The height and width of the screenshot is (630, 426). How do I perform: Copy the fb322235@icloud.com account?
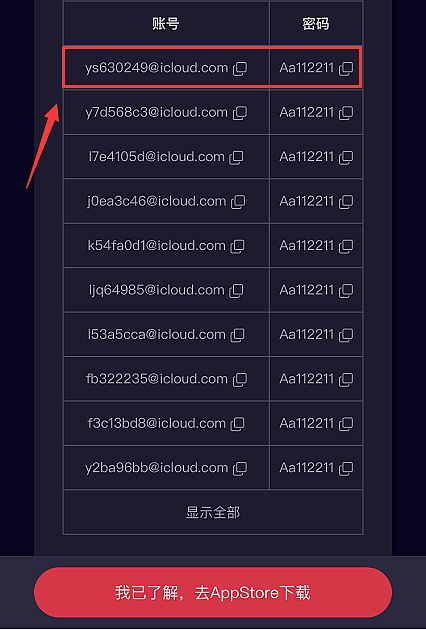(x=240, y=380)
